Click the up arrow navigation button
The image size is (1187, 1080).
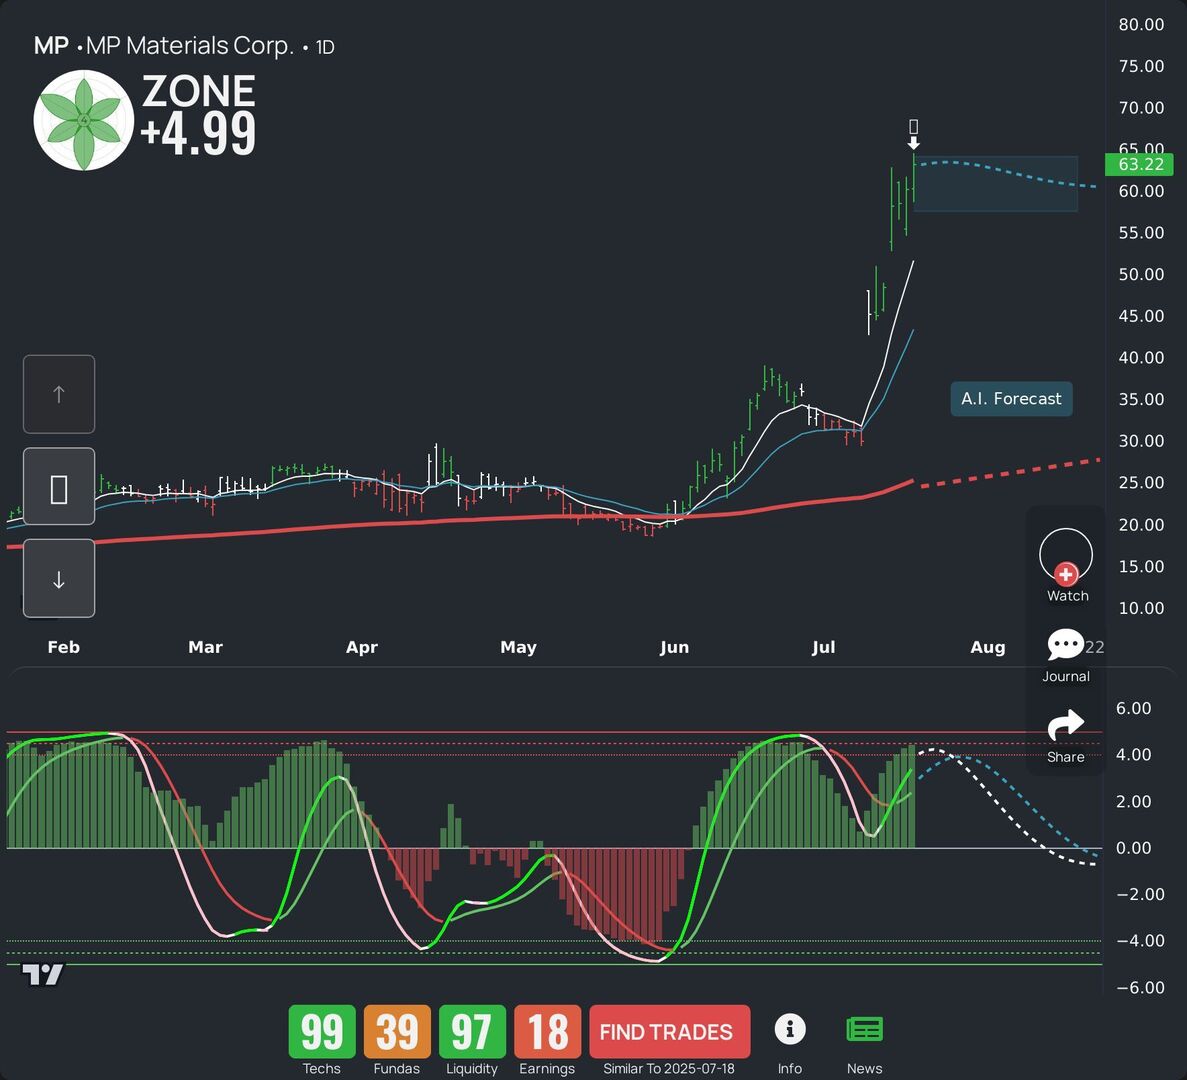click(x=59, y=394)
